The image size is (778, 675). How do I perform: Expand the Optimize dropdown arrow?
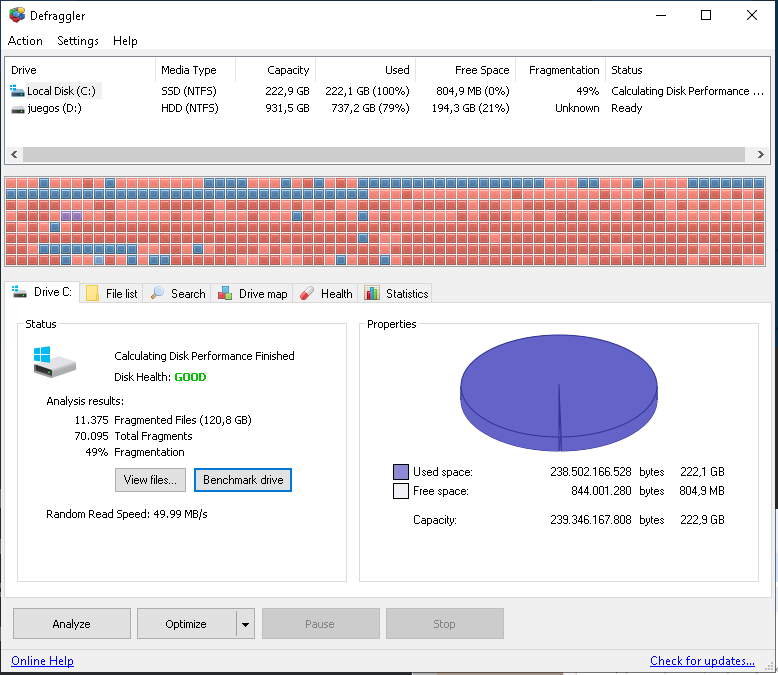point(246,624)
